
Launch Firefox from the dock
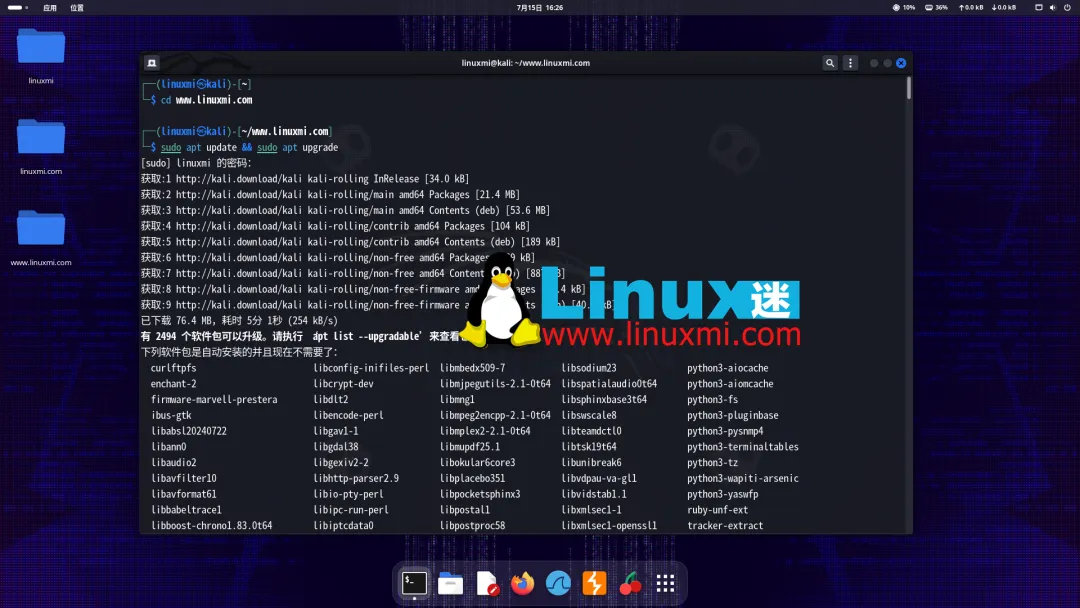522,583
